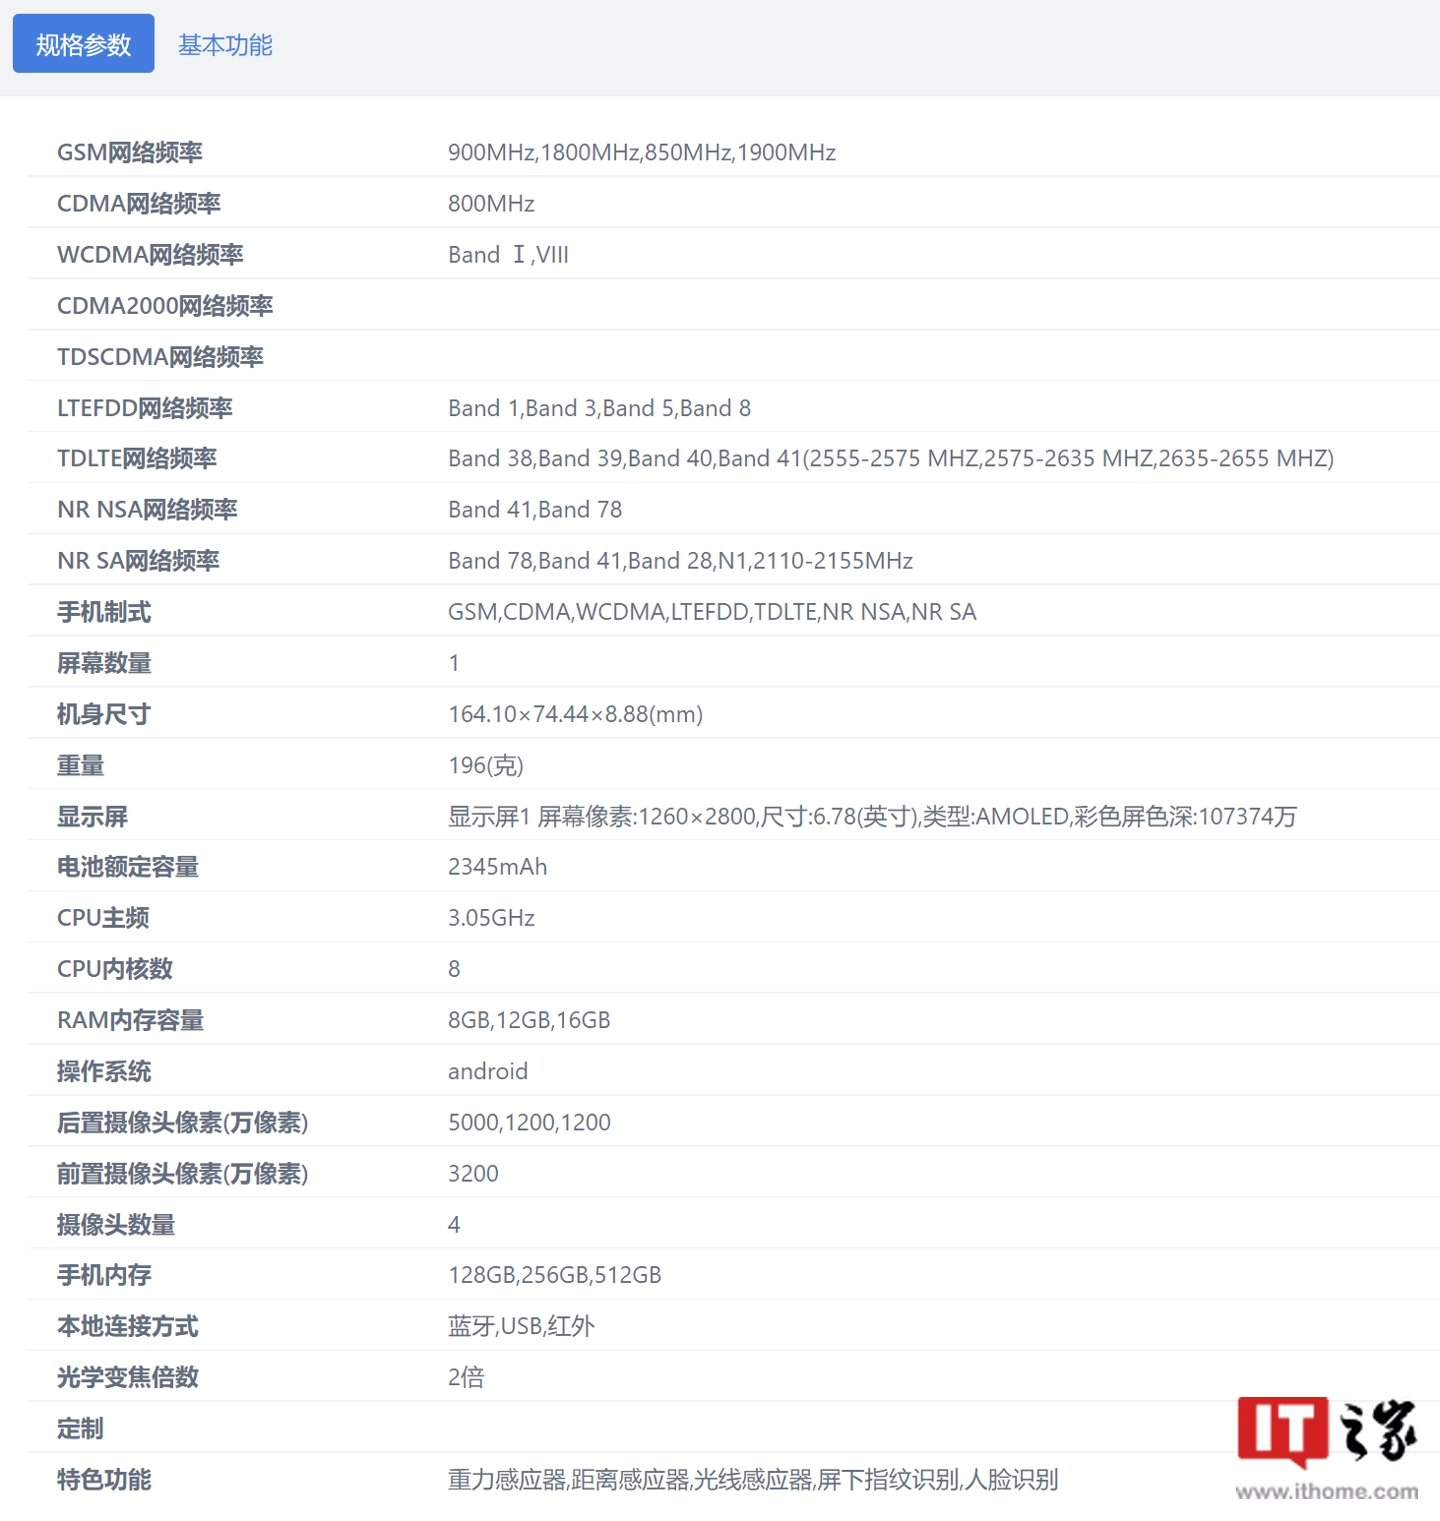Click the 196(克) value

point(485,765)
